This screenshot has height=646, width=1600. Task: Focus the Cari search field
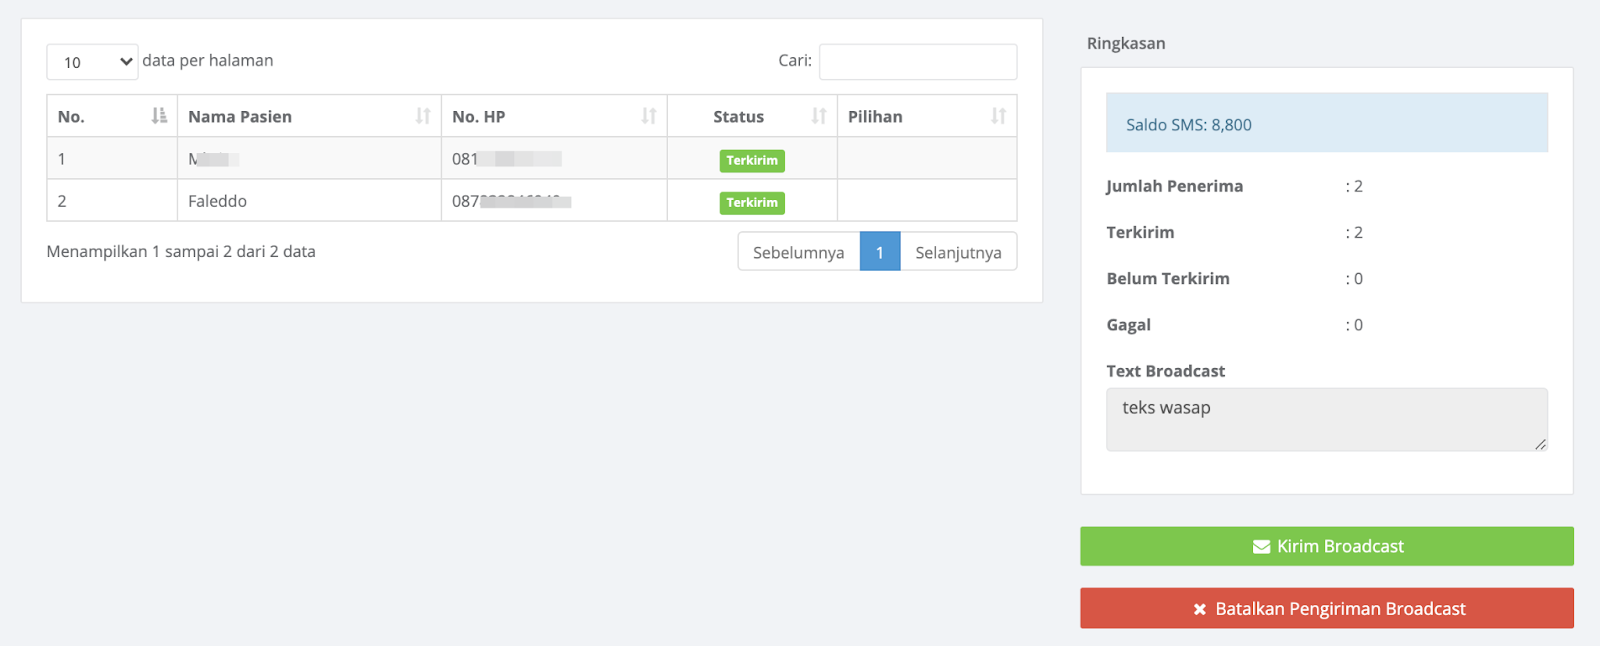pos(918,62)
